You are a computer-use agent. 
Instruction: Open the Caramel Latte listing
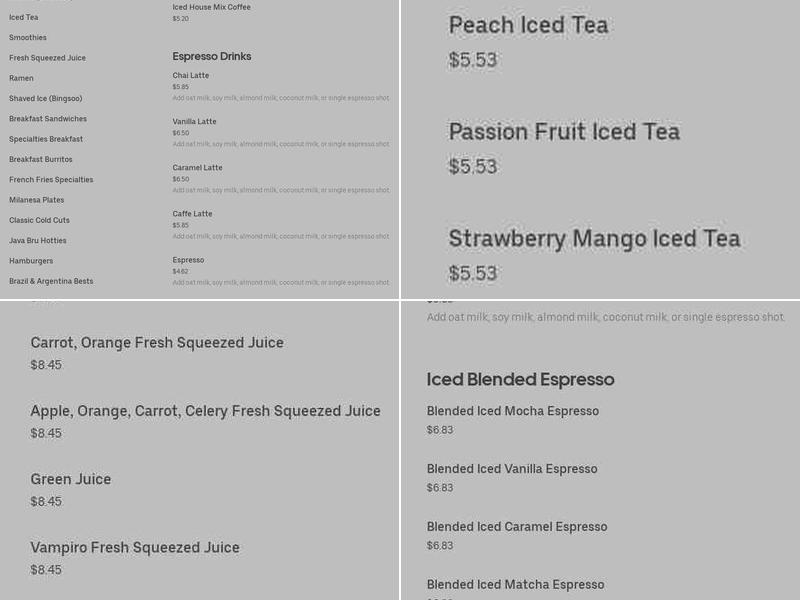point(198,167)
